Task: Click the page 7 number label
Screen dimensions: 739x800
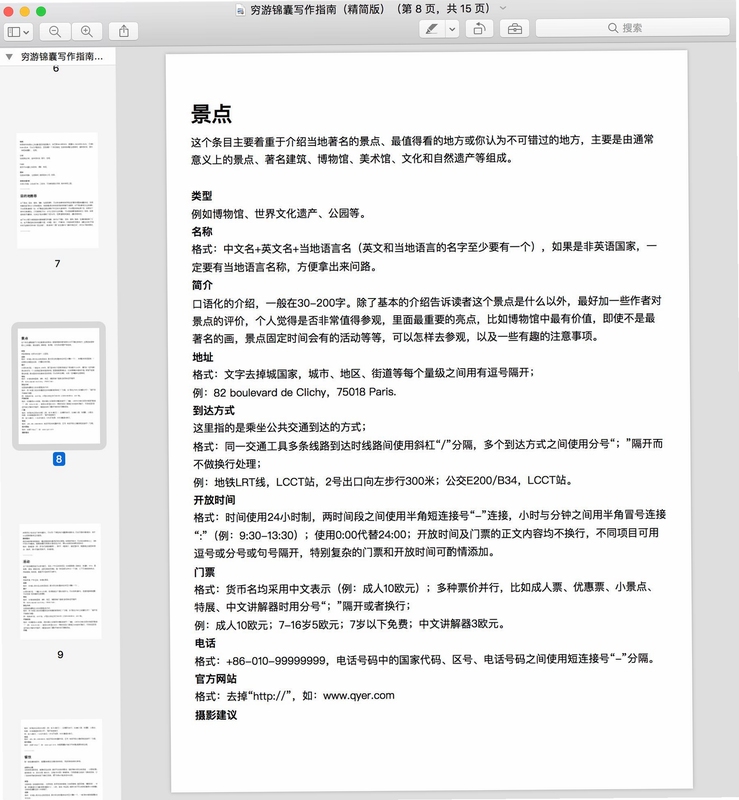Action: (x=57, y=264)
